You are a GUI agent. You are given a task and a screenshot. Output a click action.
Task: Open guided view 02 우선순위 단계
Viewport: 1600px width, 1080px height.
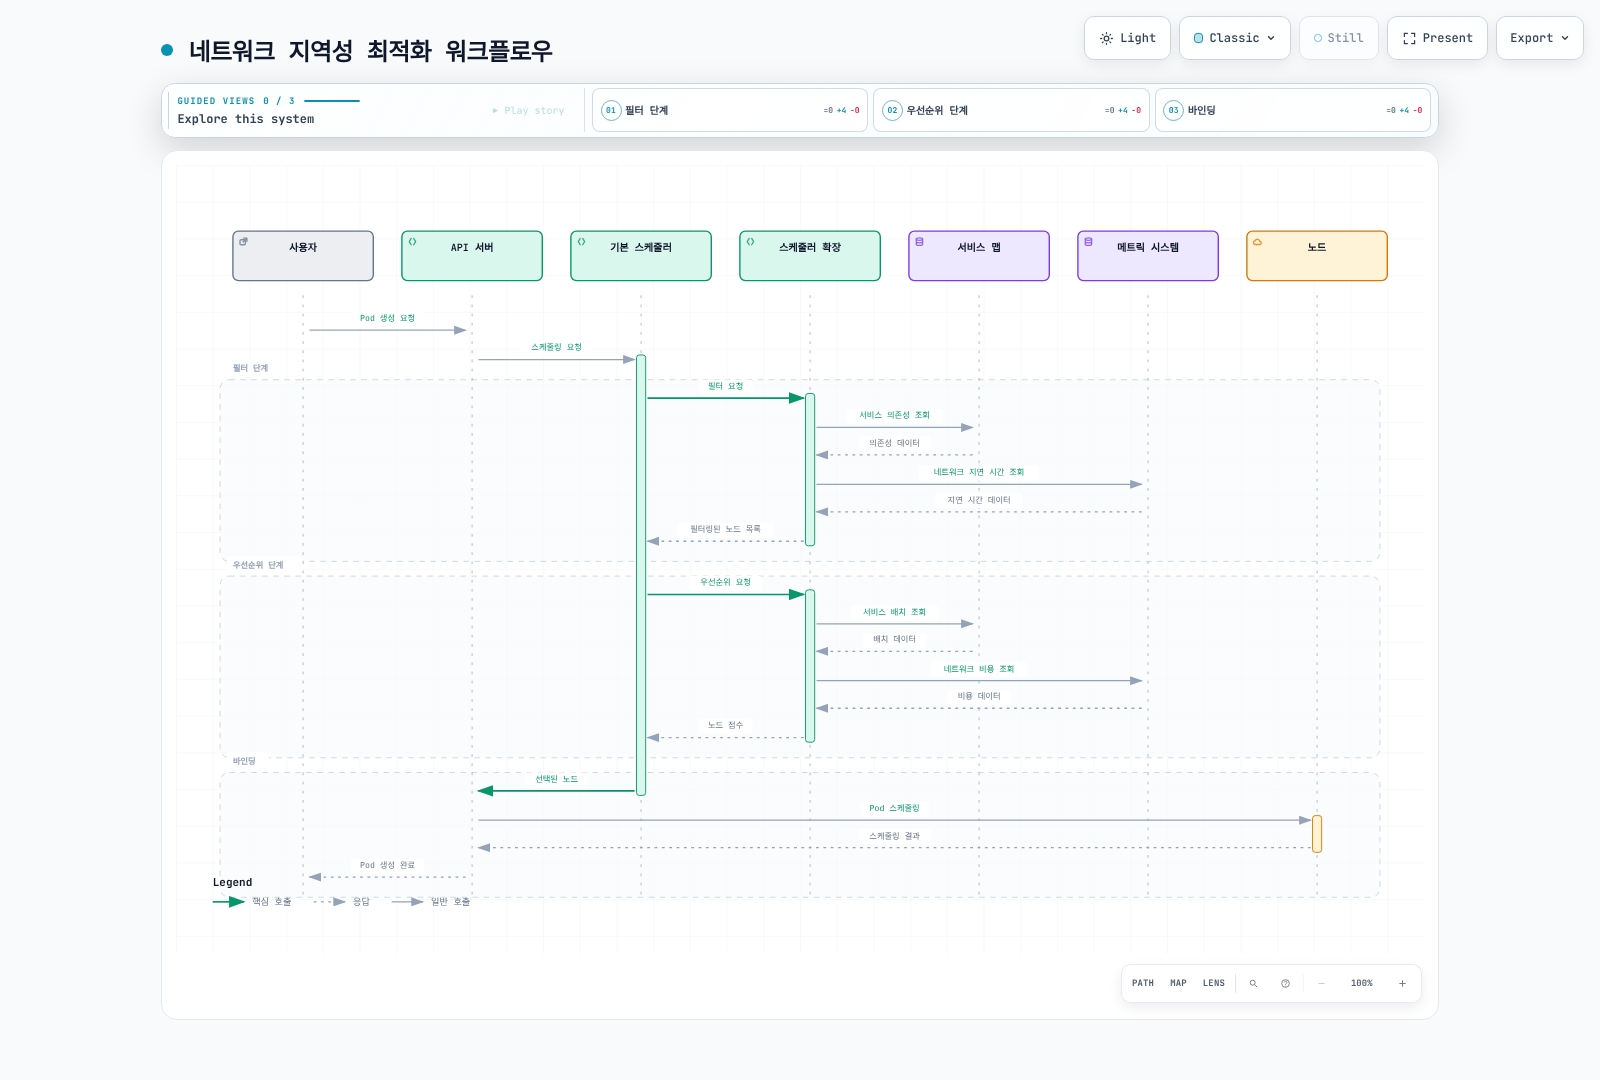[1011, 110]
